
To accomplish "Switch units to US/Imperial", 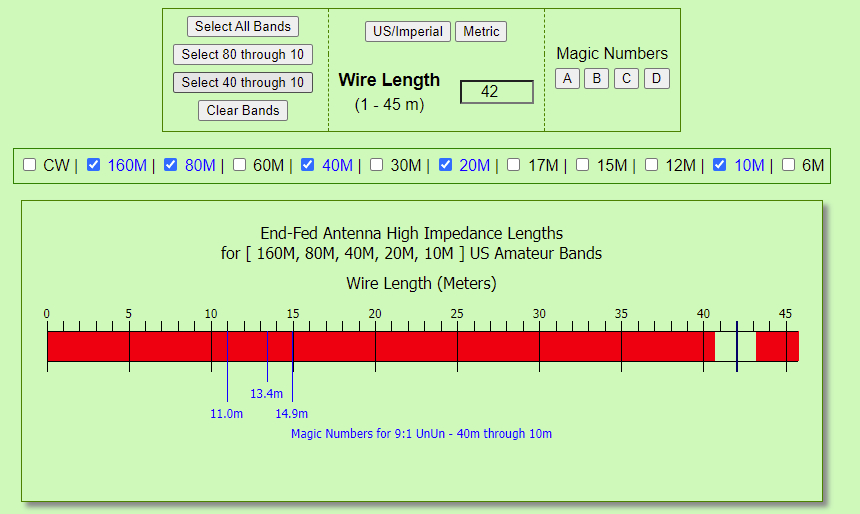I will coord(407,31).
